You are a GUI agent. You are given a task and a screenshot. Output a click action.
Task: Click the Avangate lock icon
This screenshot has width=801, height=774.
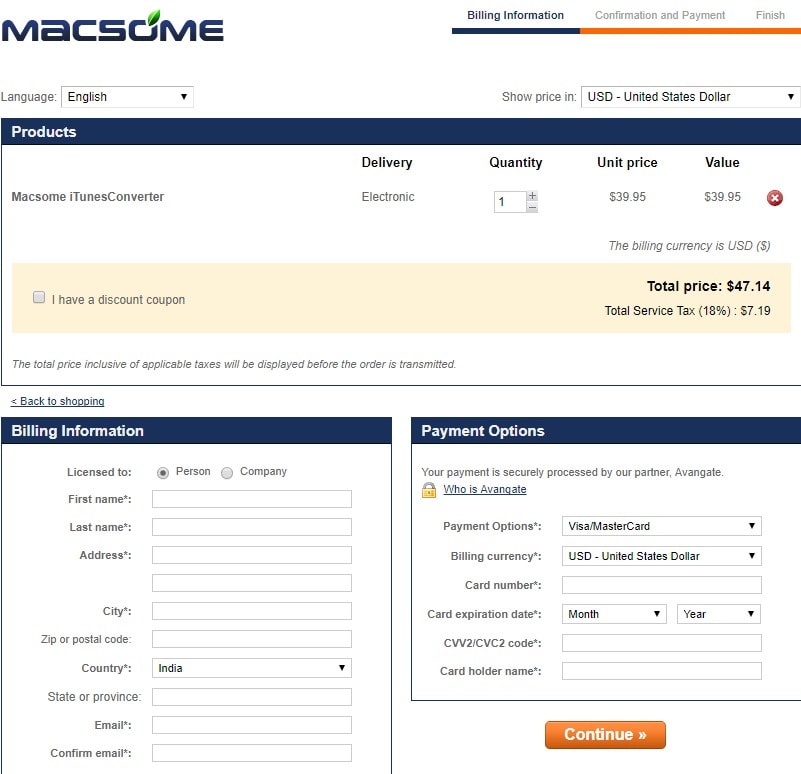[x=429, y=490]
